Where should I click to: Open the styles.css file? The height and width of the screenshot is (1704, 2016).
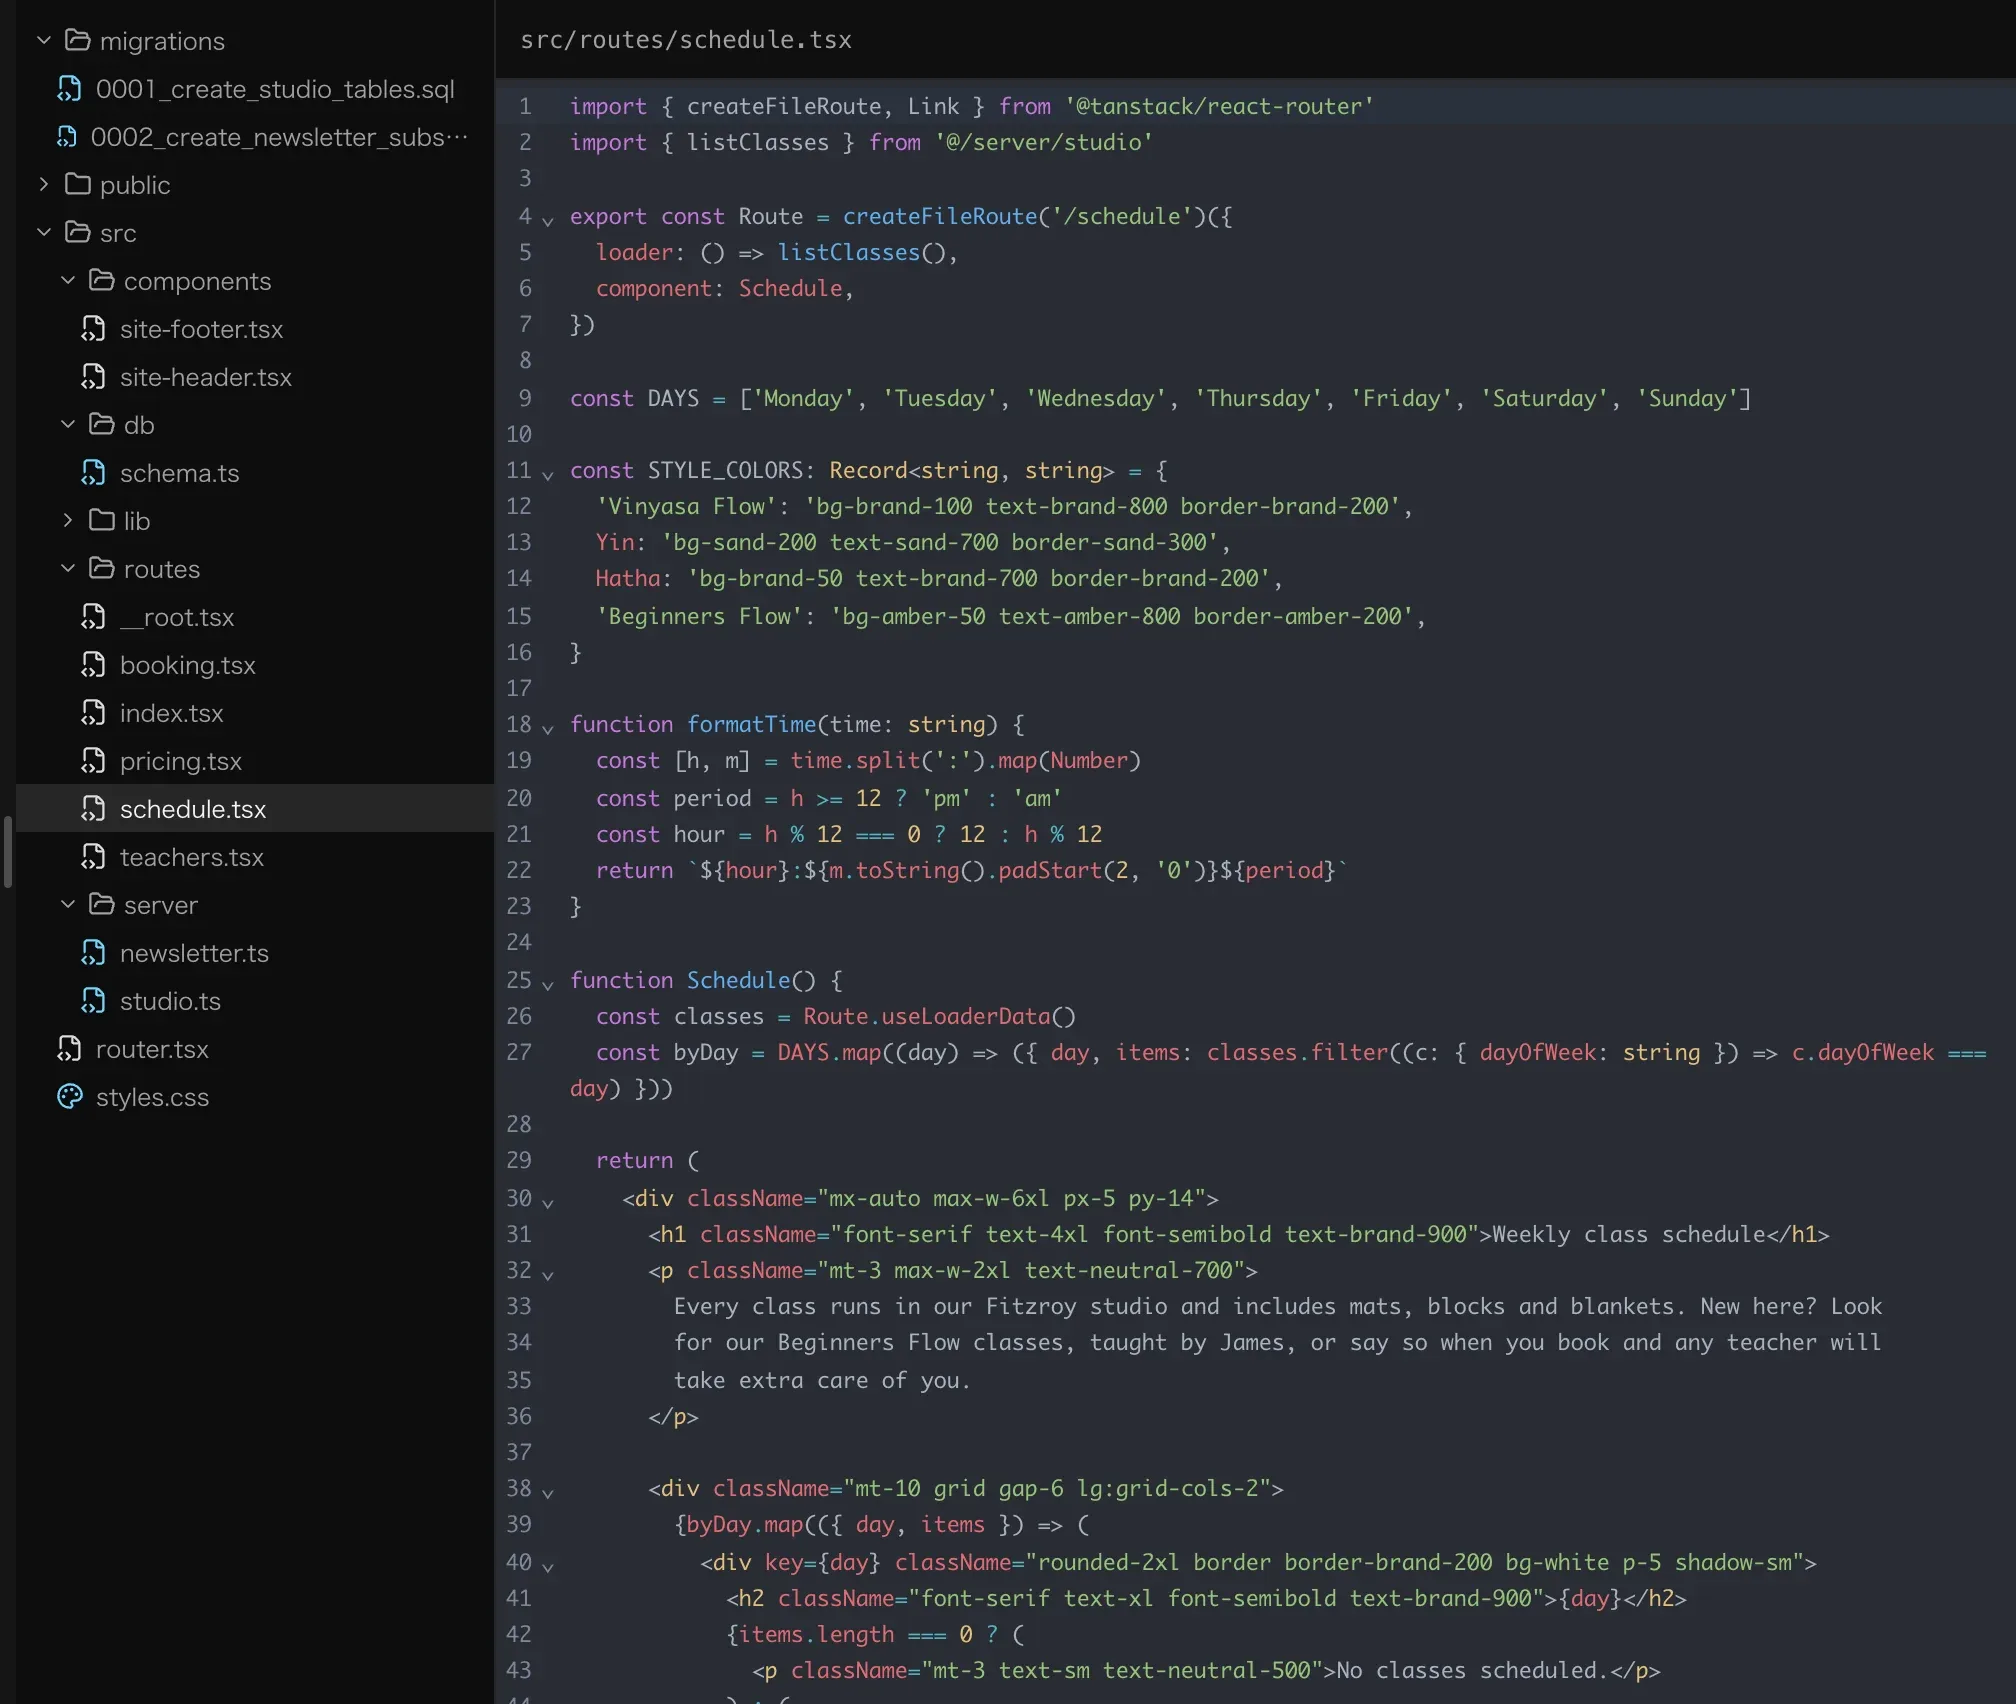click(255, 1097)
